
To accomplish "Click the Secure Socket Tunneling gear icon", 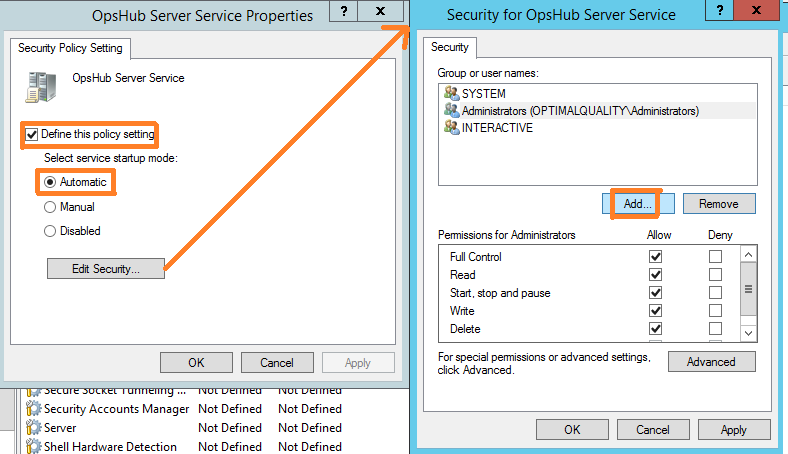I will coord(34,391).
